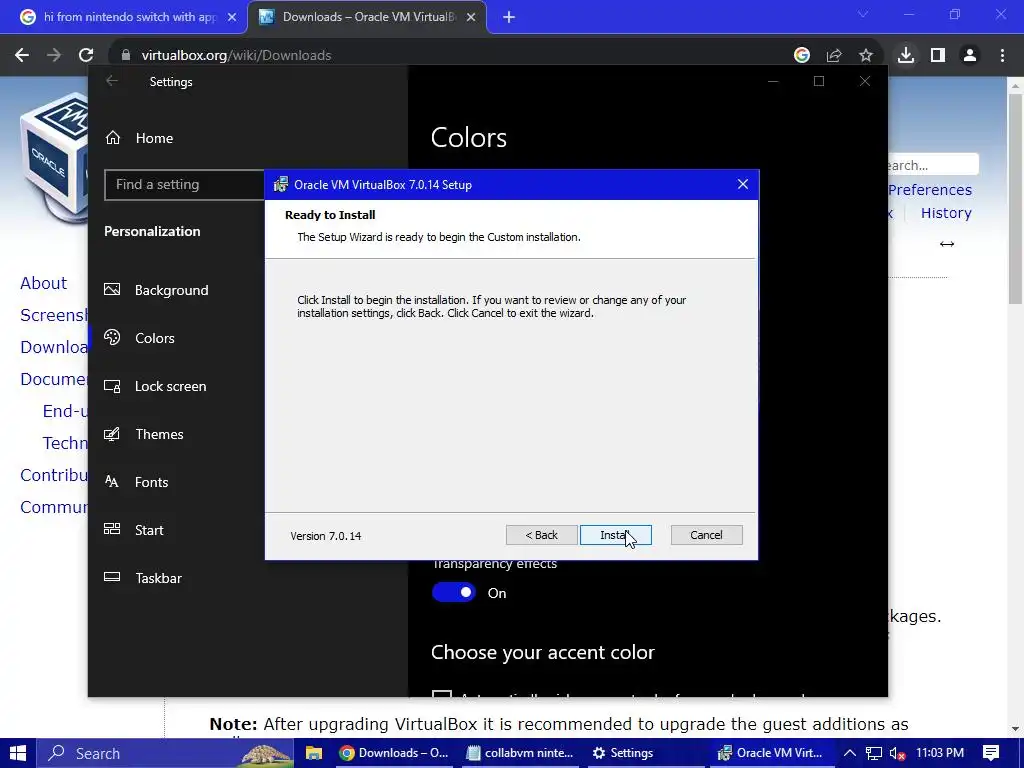Open Chrome downloads tray icon
Image resolution: width=1024 pixels, height=768 pixels.
point(906,56)
